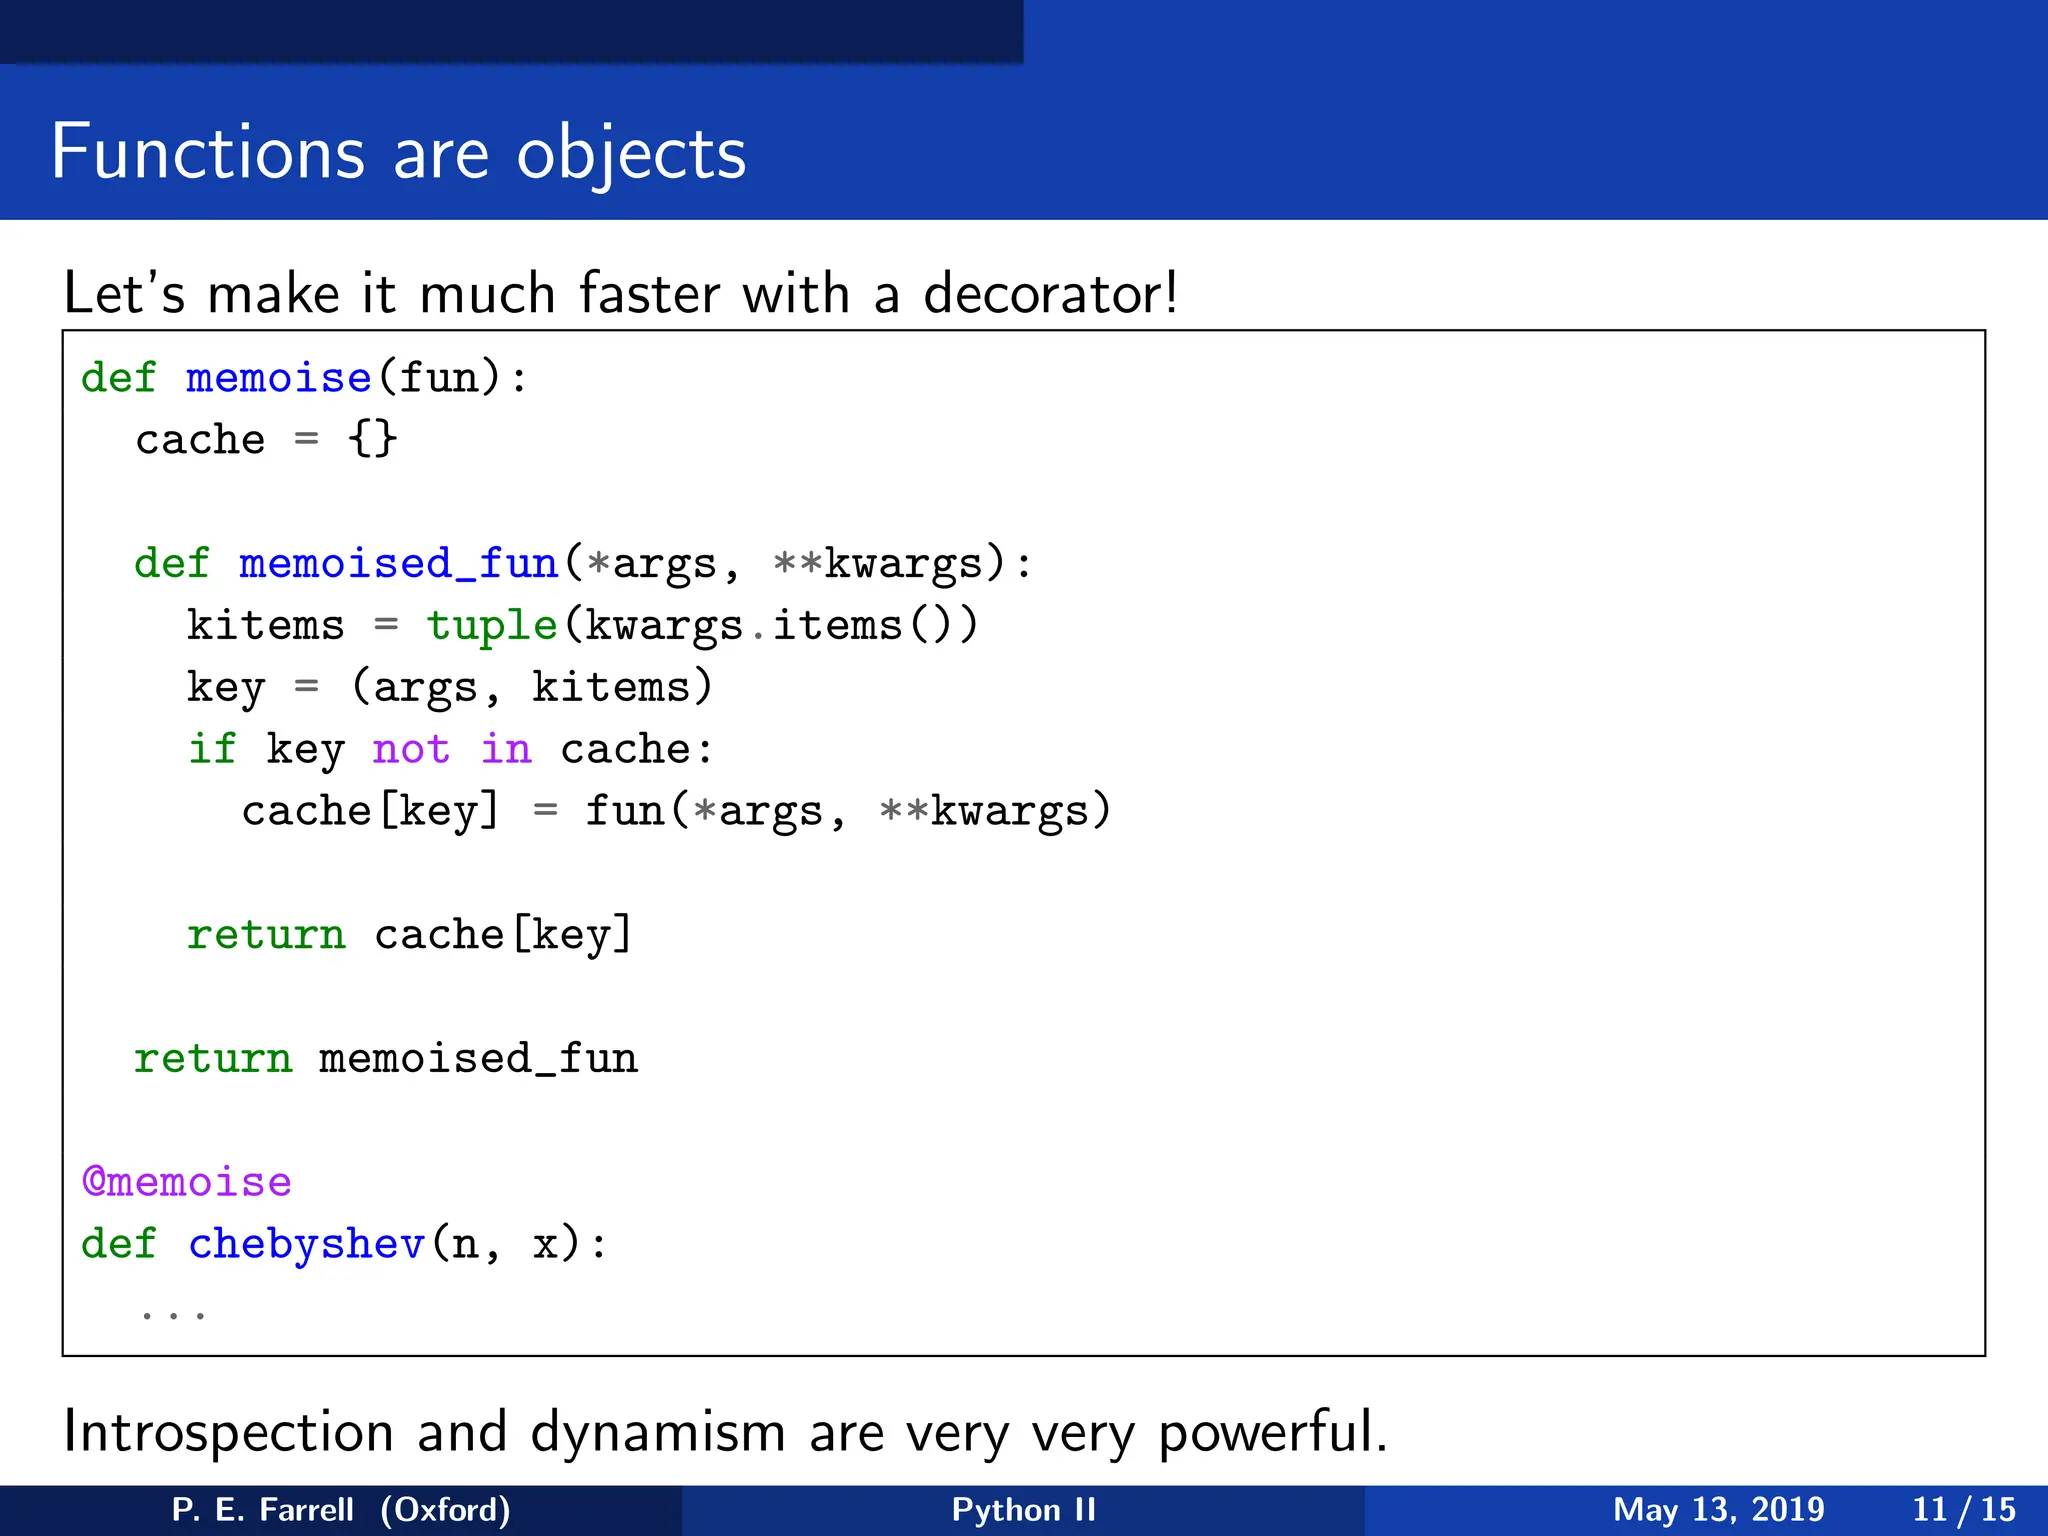2048x1536 pixels.
Task: Click author name 'P. E. Farrell (Oxford)' in footer
Action: point(341,1509)
